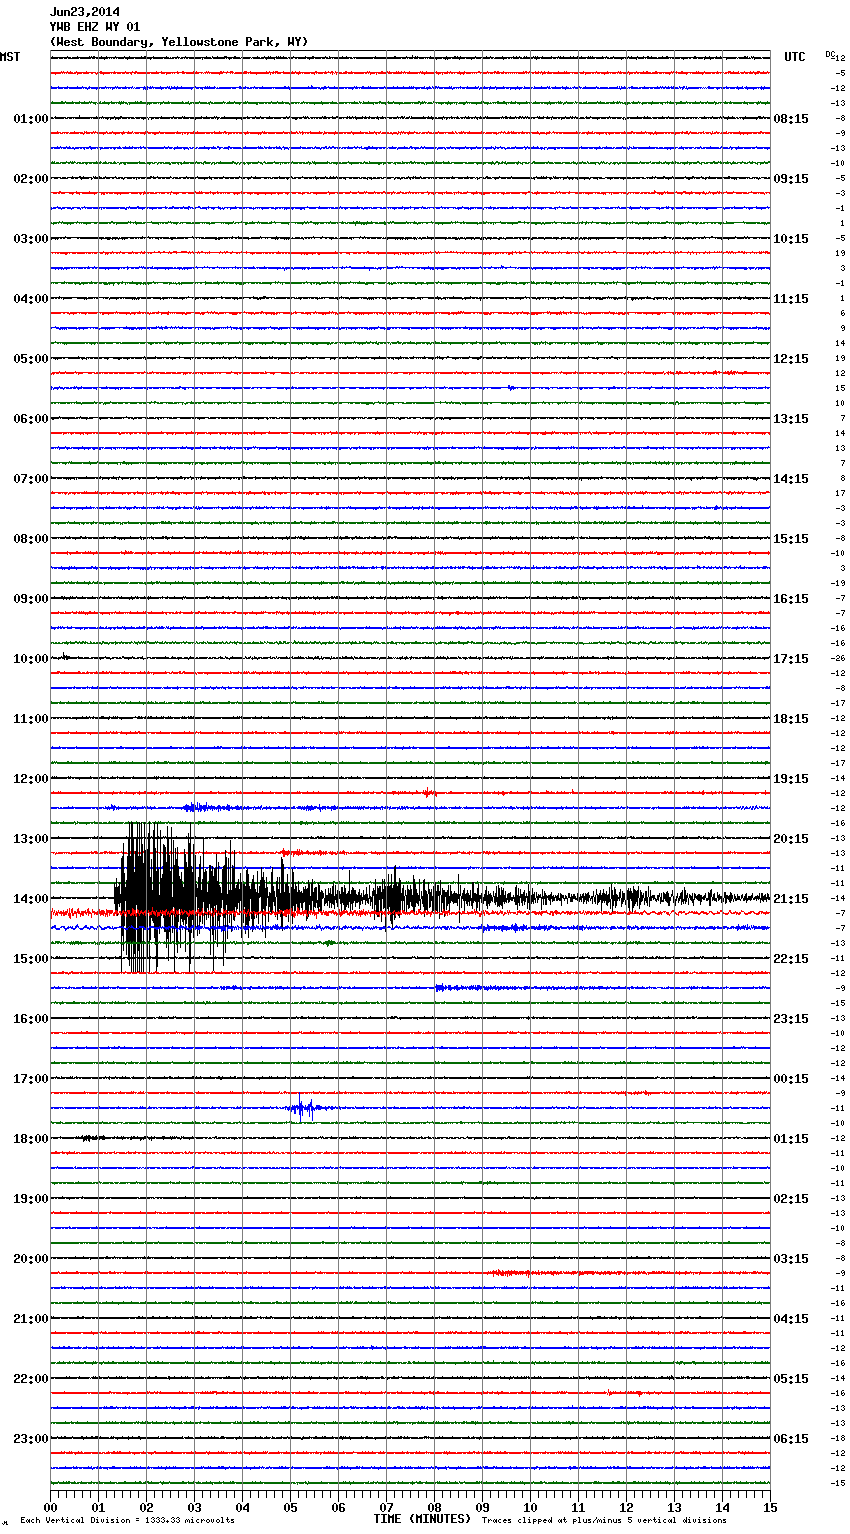850x1534 pixels.
Task: Click minute 15 on the bottom axis
Action: click(x=770, y=1507)
